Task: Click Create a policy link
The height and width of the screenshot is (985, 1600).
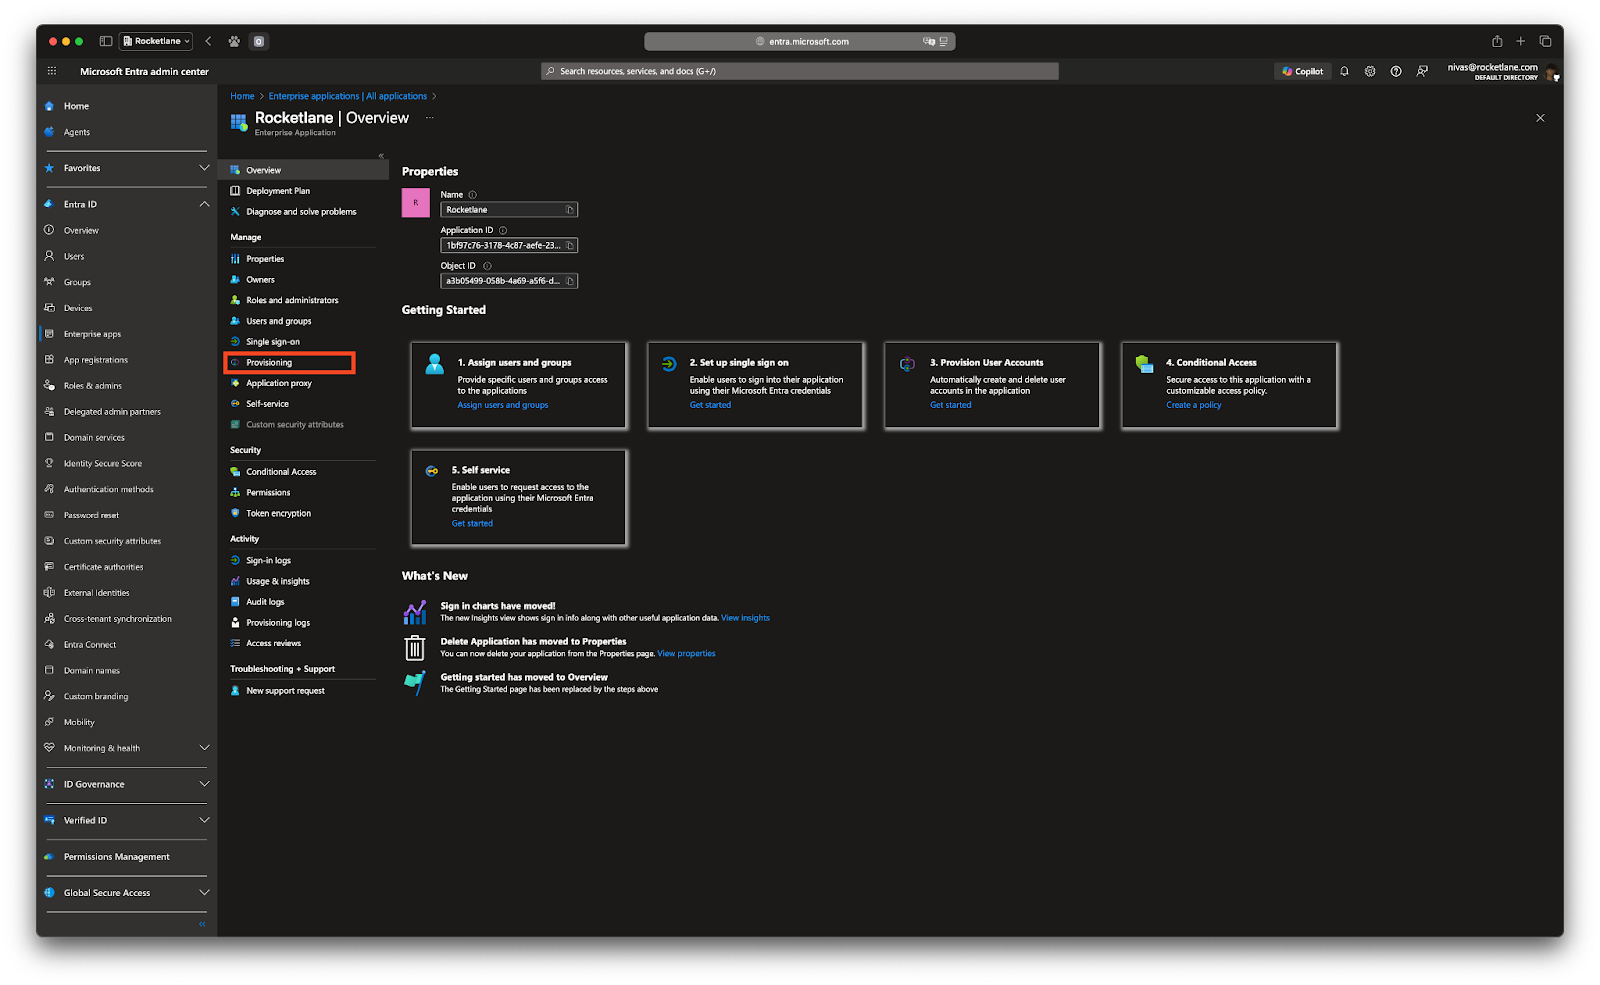Action: pyautogui.click(x=1193, y=405)
